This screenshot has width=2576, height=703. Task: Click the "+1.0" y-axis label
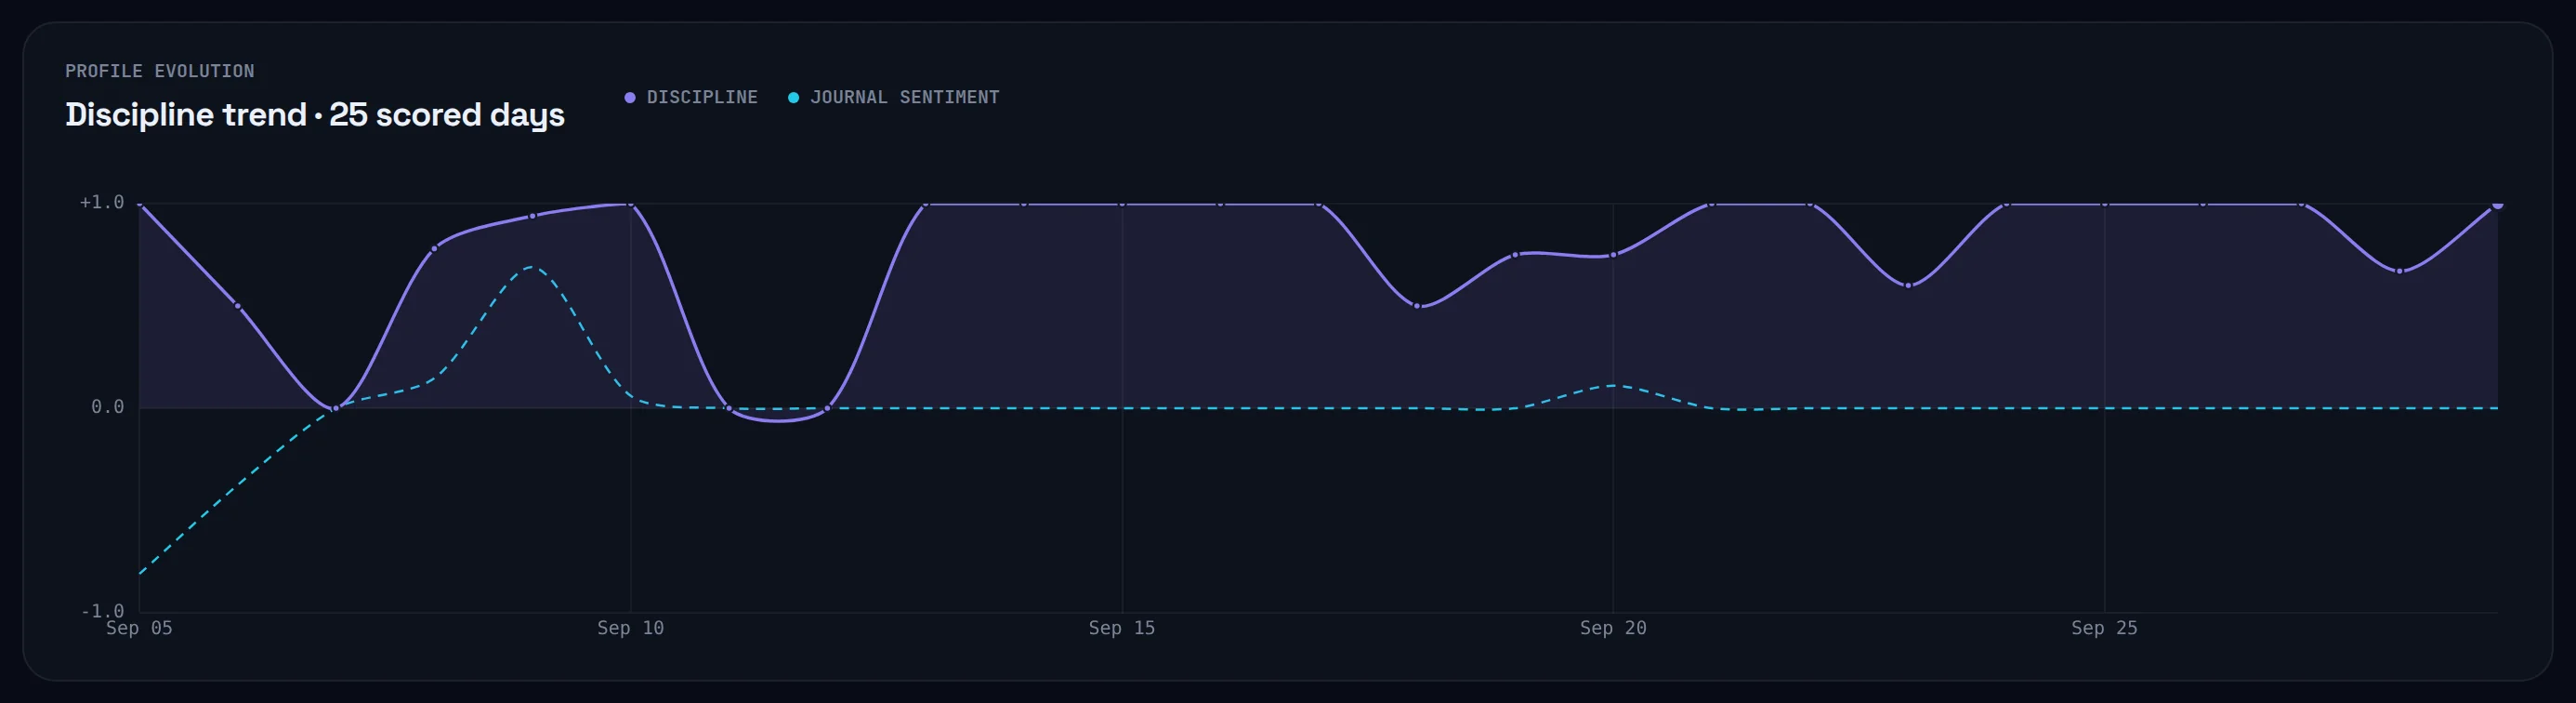[102, 202]
